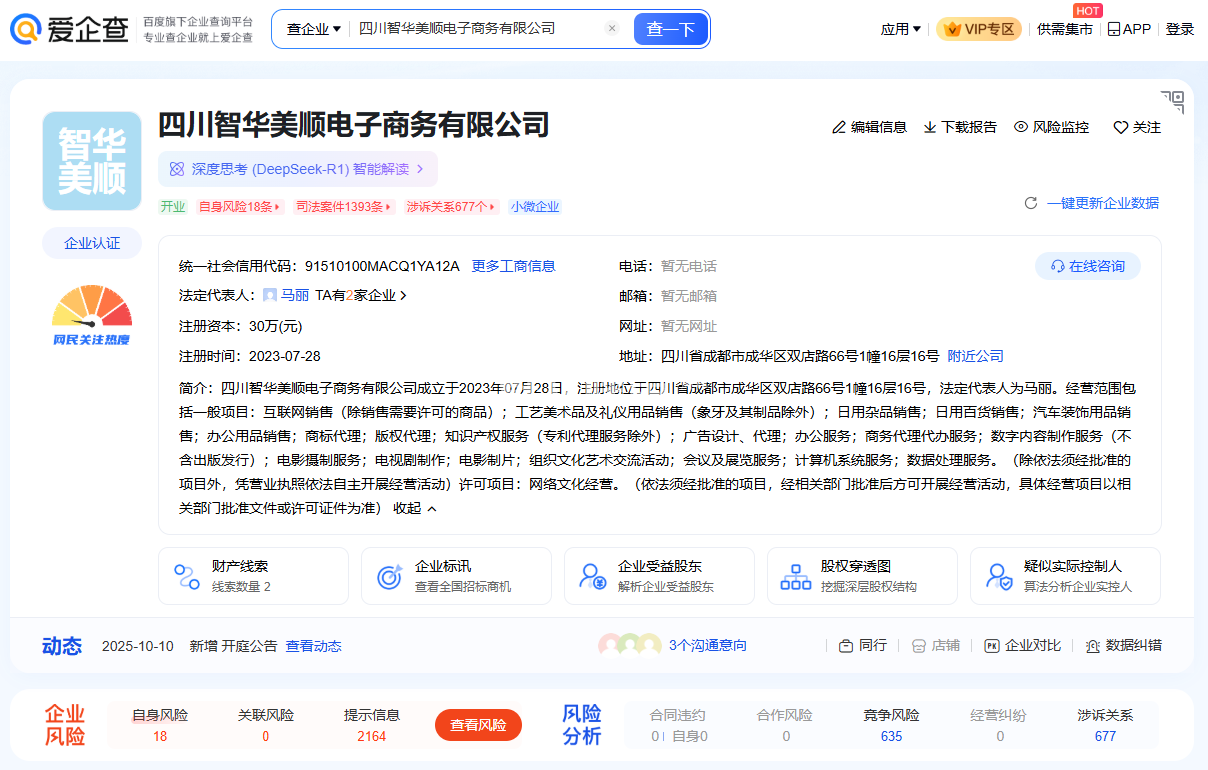Clear the search box text
Screen dimensions: 1208x770
(612, 29)
